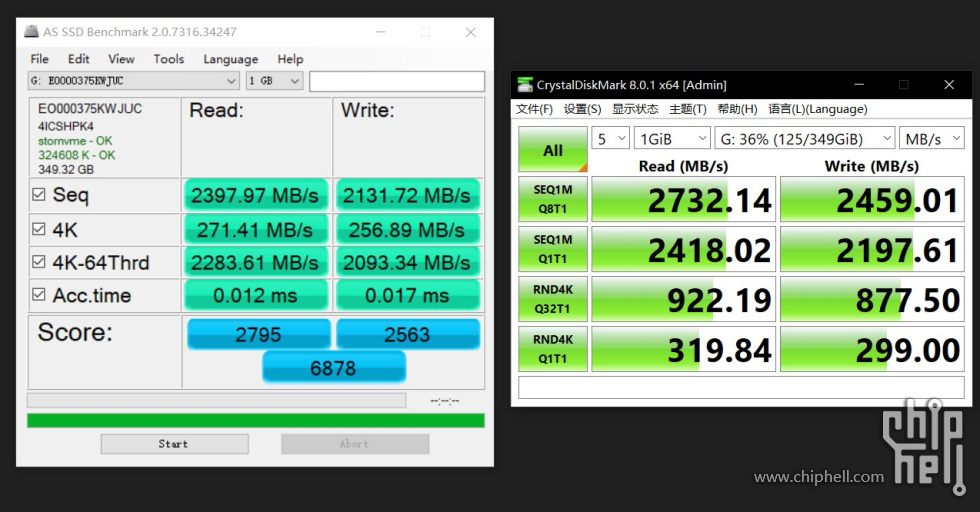
Task: Open the File menu in AS SSD Benchmark
Action: [39, 59]
